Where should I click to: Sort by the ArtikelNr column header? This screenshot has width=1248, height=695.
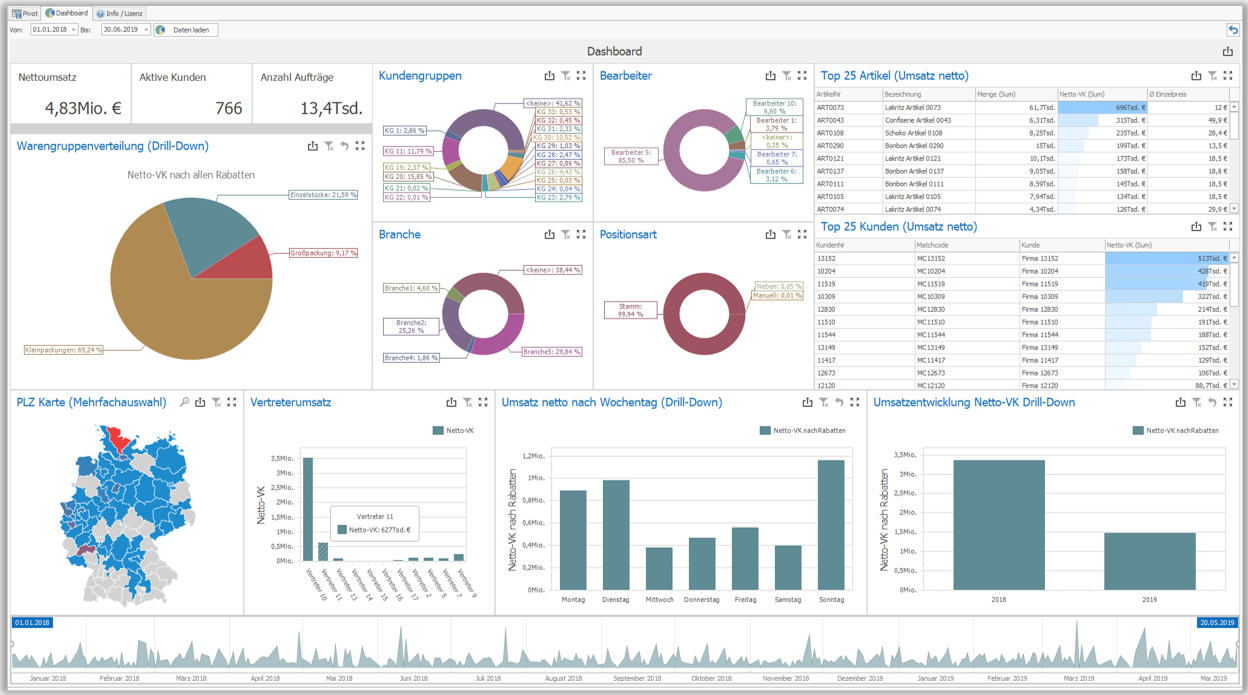848,94
